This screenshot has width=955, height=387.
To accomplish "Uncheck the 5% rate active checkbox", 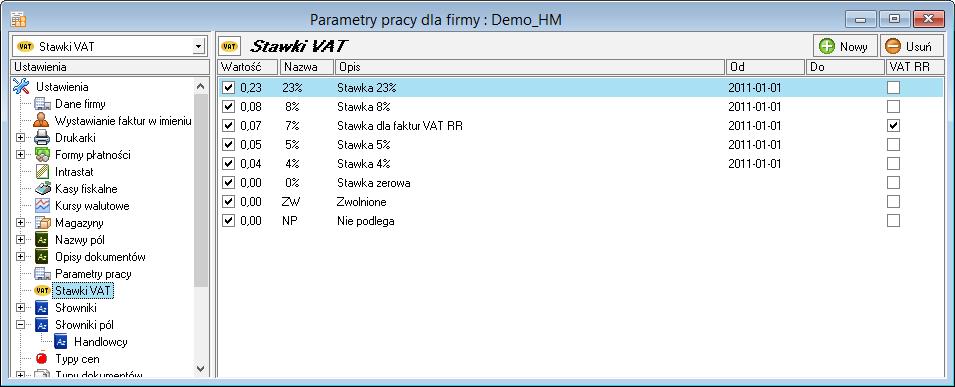I will [228, 144].
